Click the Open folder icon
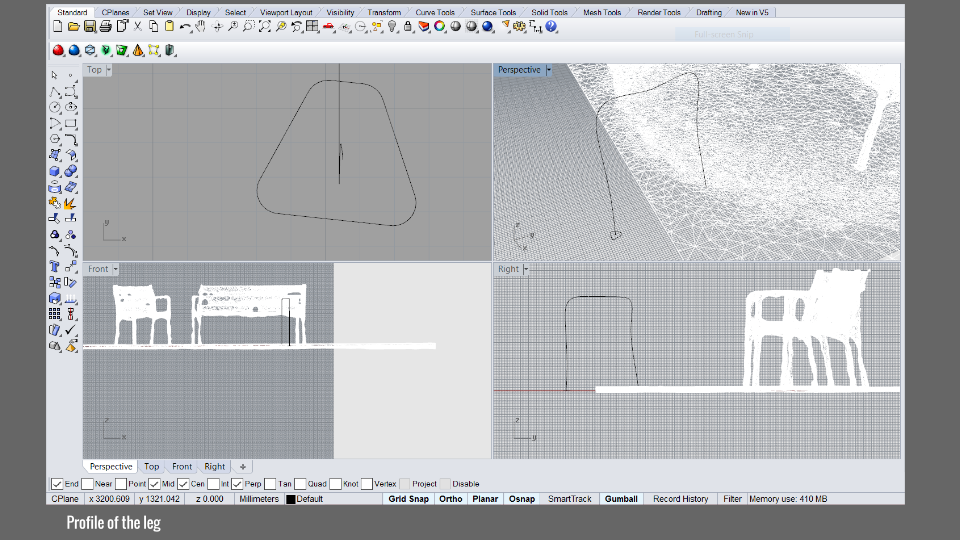960x540 pixels. click(x=74, y=26)
